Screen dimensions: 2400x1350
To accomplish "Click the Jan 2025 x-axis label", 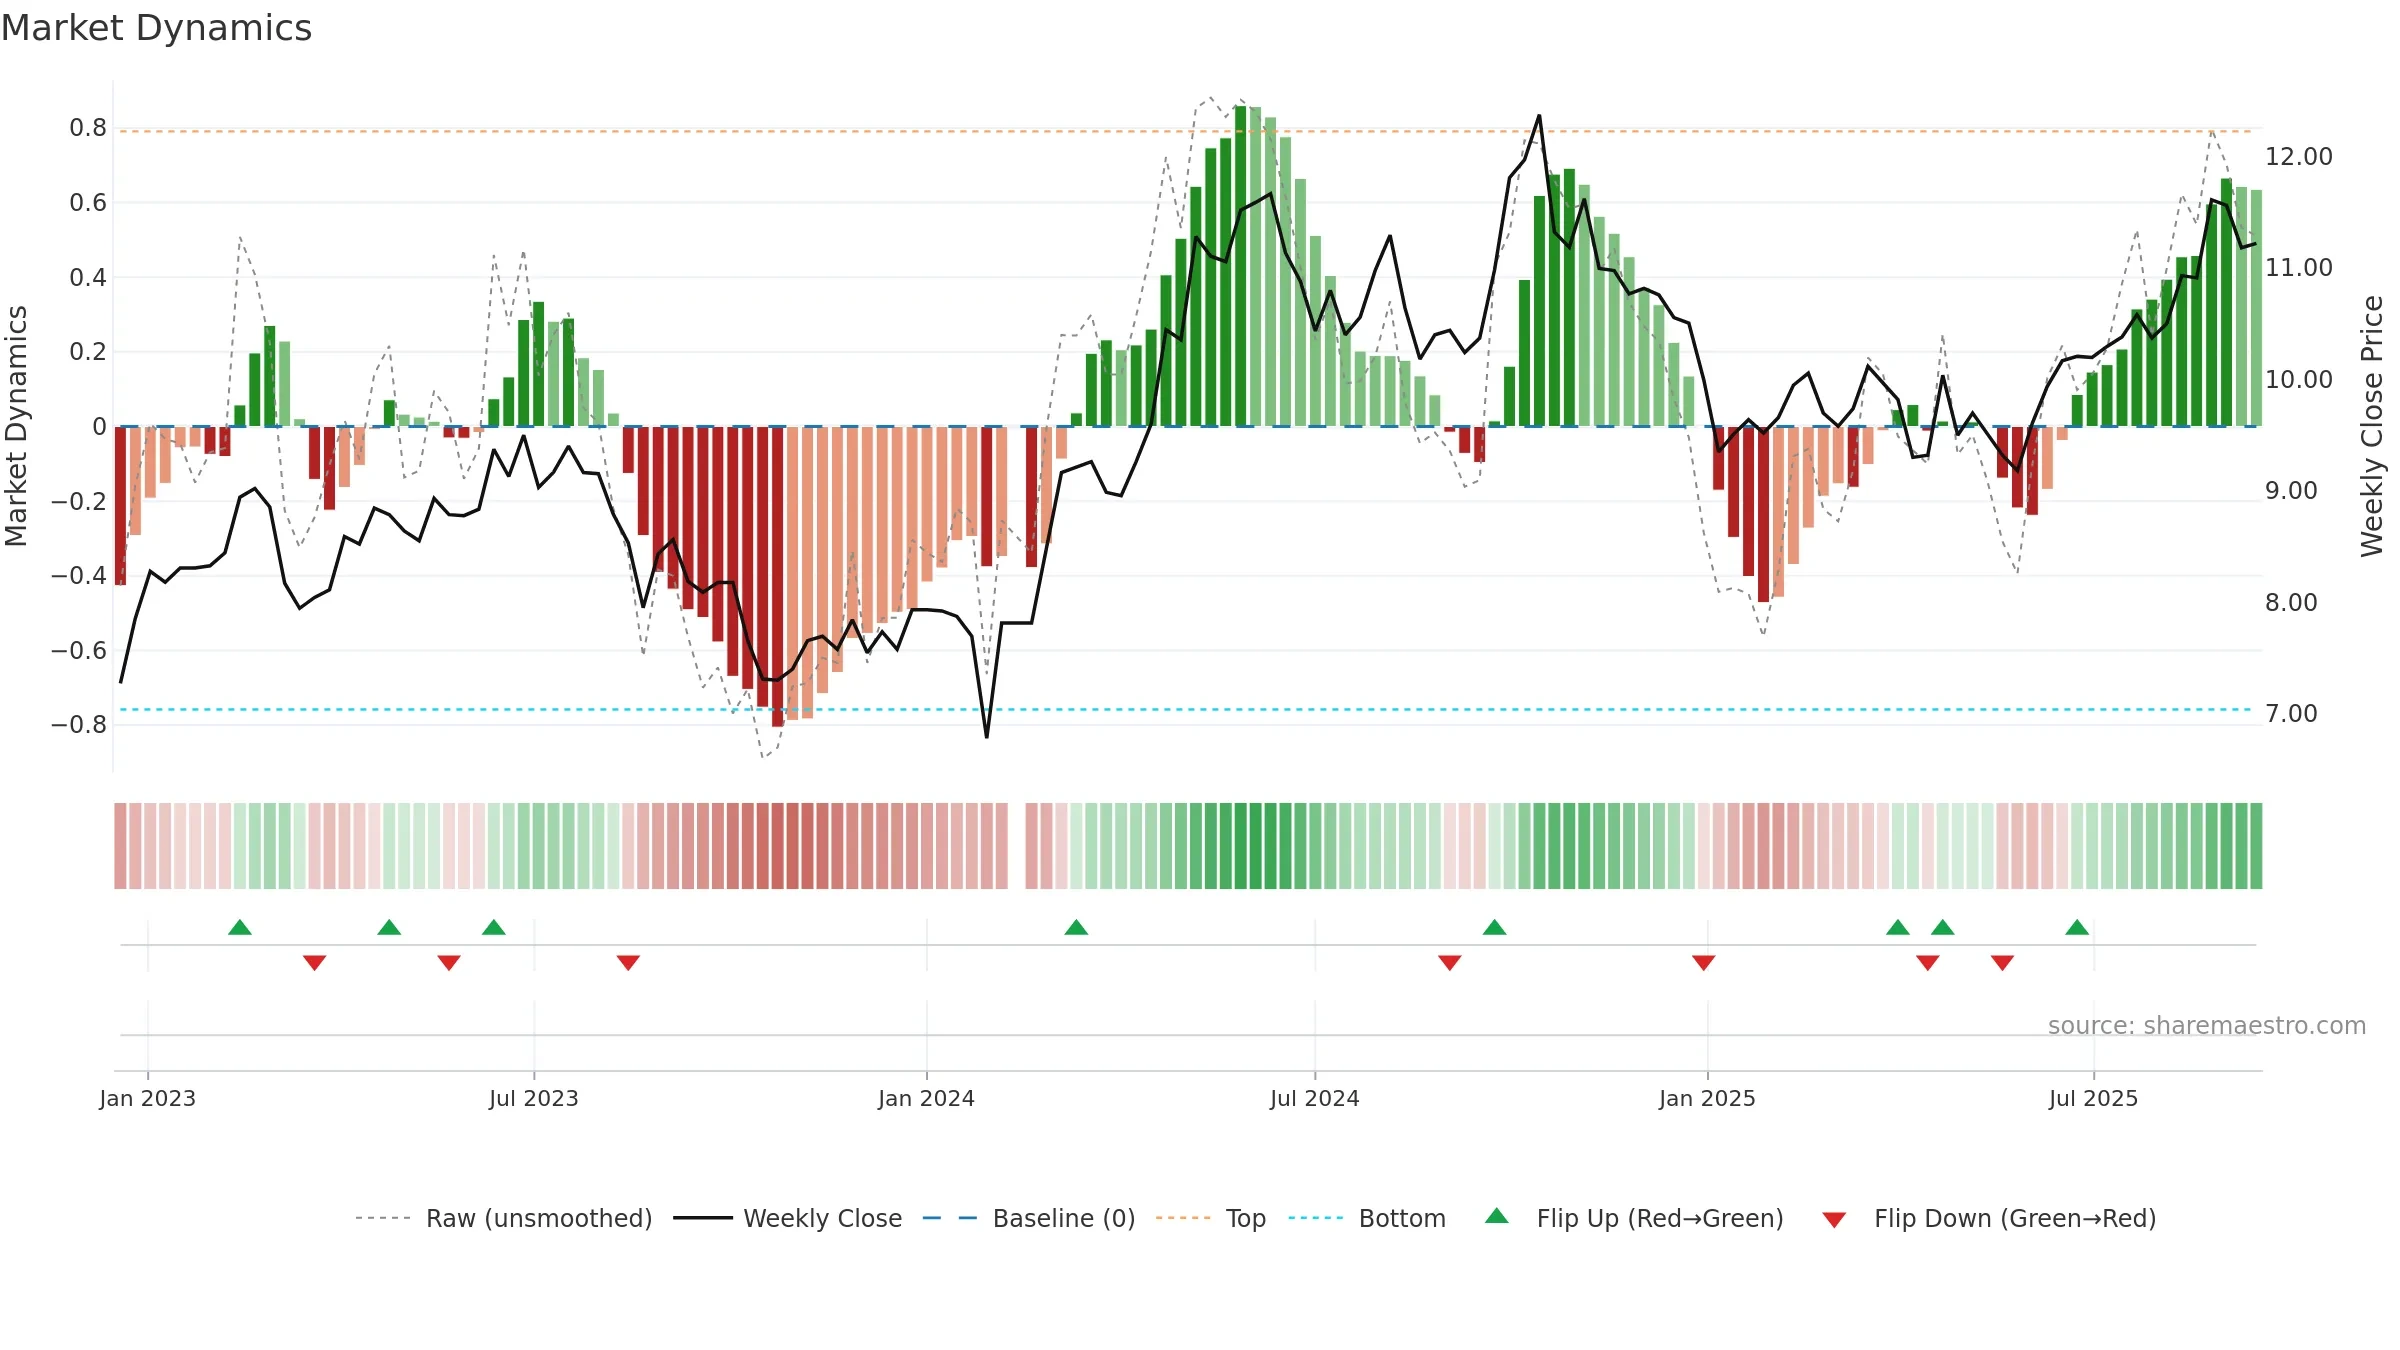I will click(x=1708, y=1098).
